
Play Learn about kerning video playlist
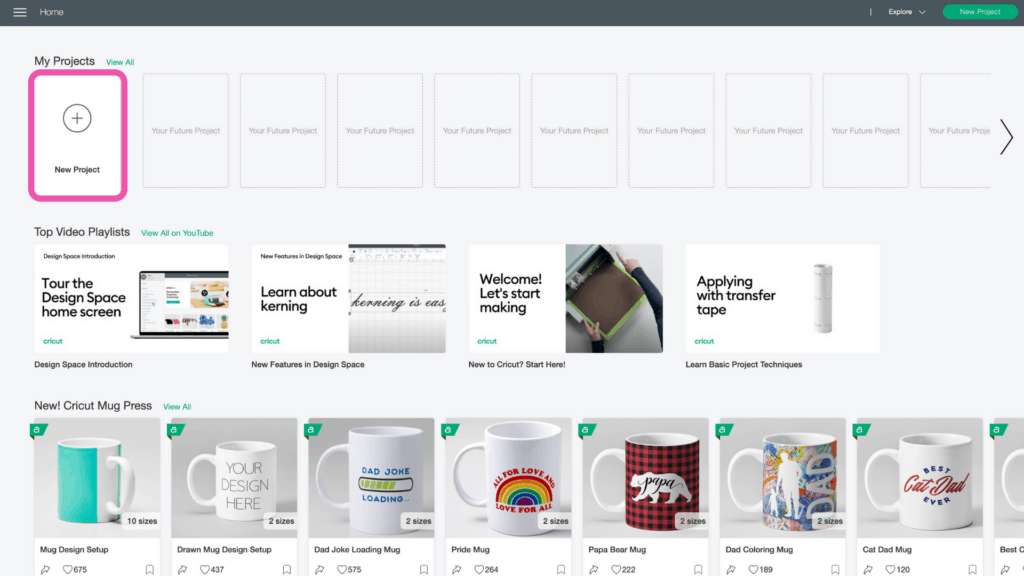(x=349, y=298)
